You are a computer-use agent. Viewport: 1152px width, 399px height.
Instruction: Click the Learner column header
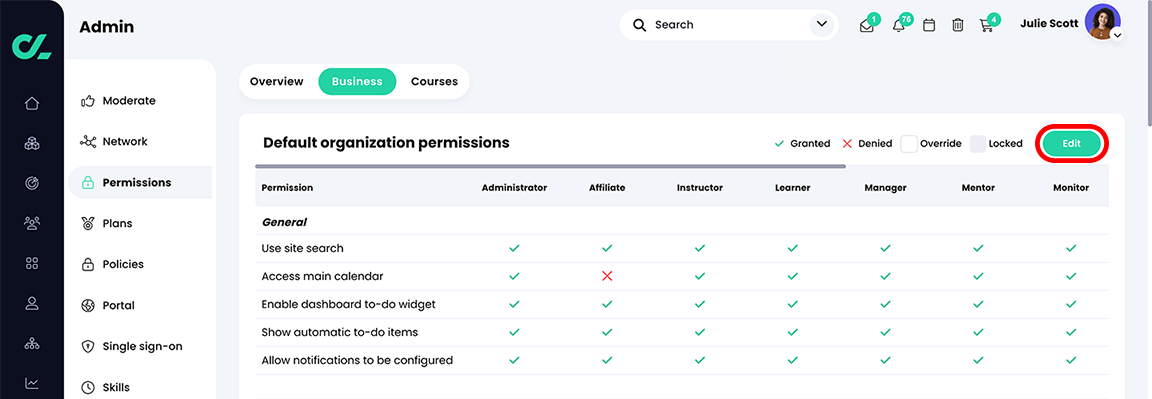(792, 188)
